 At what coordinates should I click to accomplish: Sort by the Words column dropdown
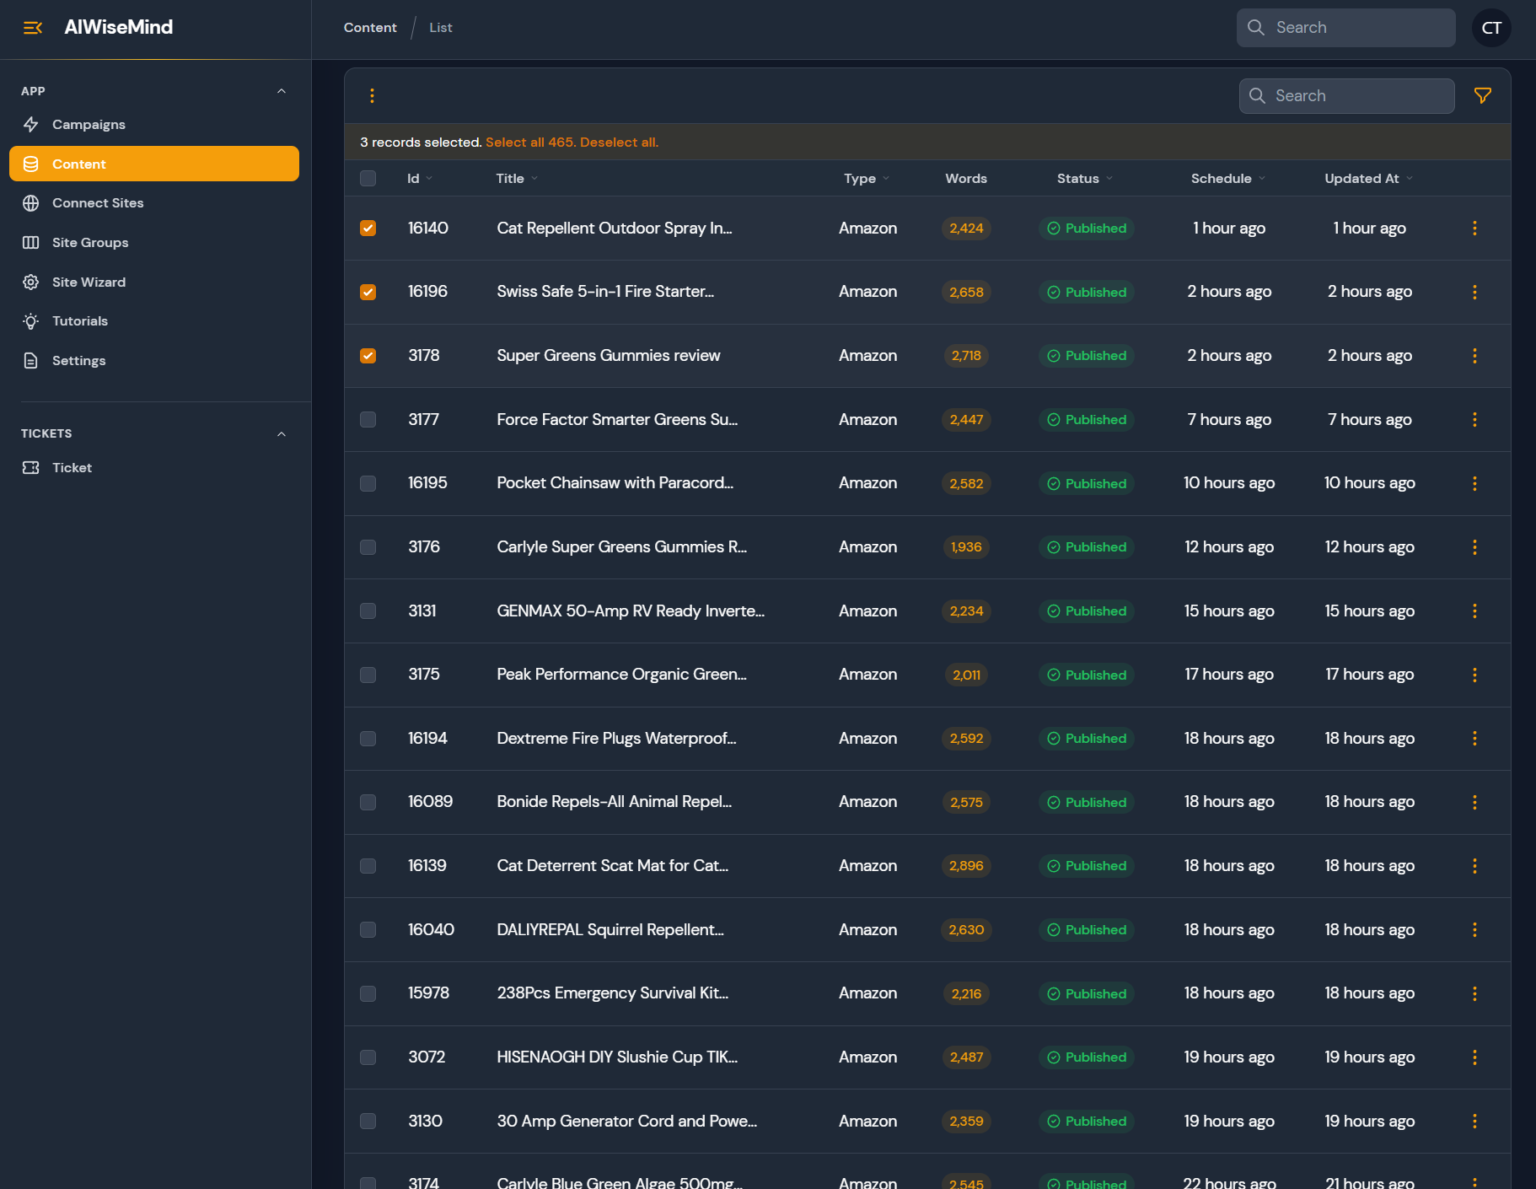(x=965, y=178)
